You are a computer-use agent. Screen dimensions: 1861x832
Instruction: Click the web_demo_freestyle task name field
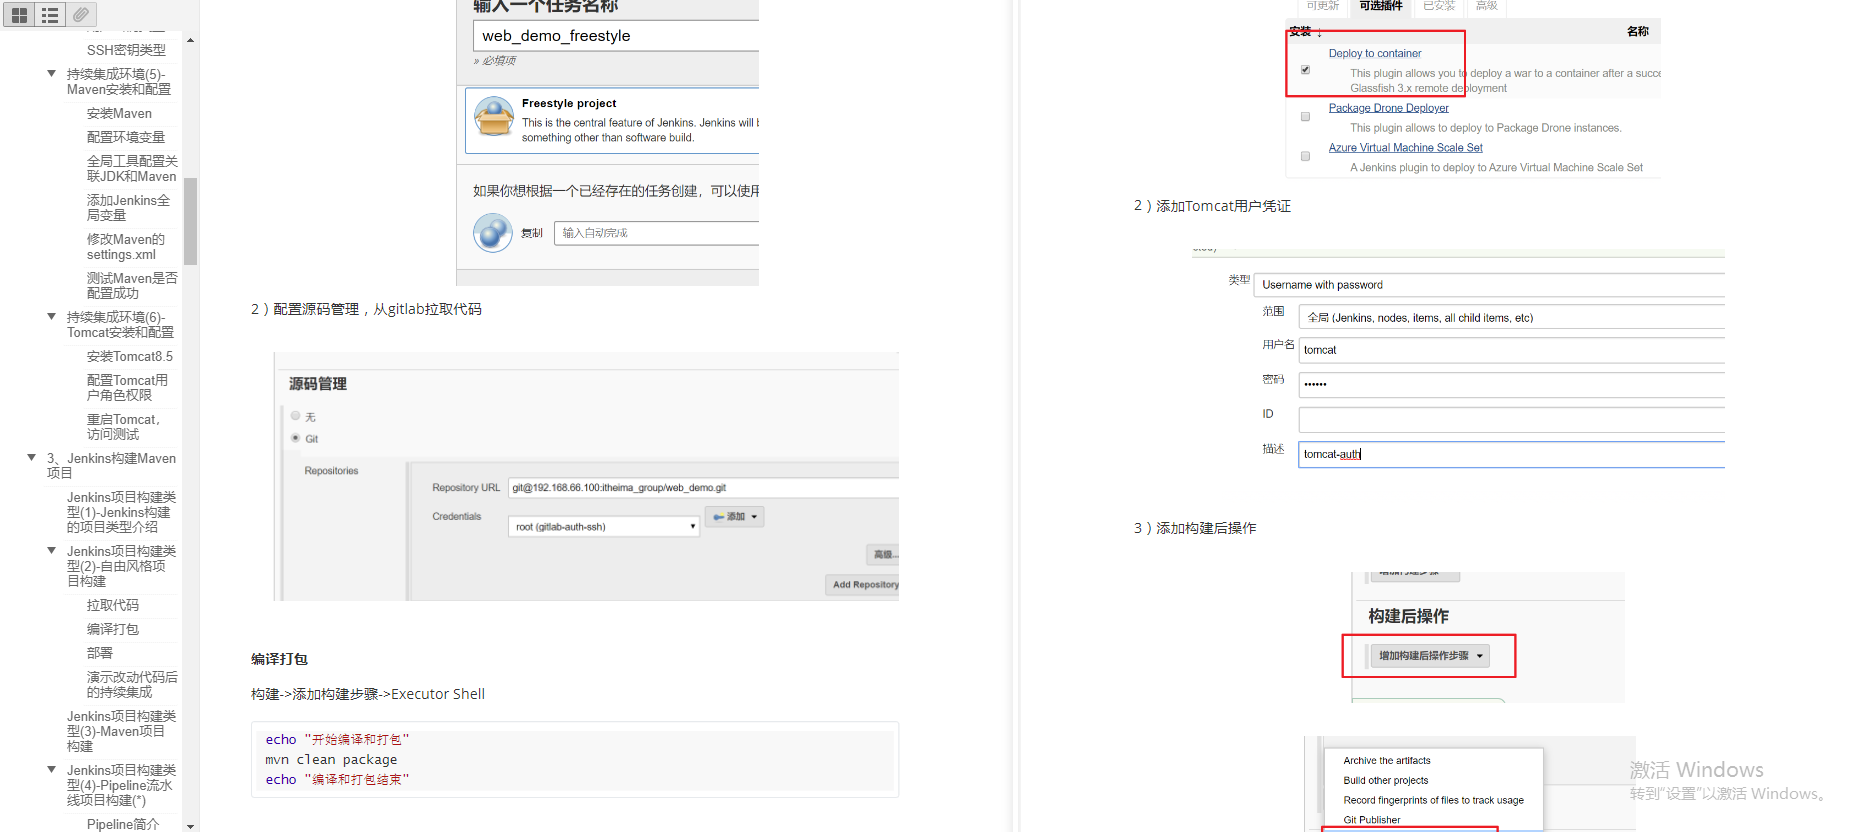pyautogui.click(x=616, y=36)
